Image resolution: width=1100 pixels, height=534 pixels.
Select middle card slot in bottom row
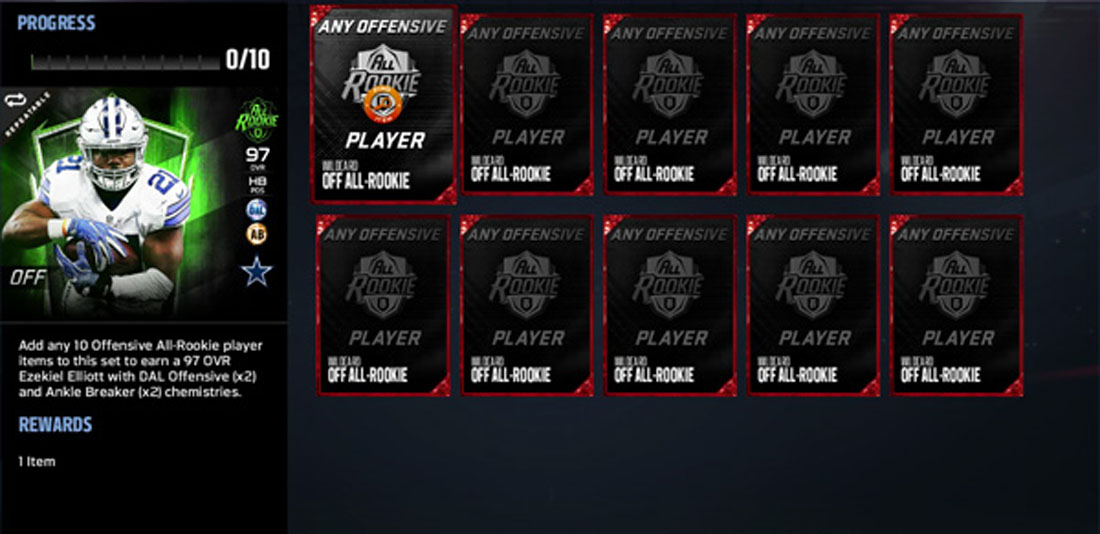coord(670,305)
